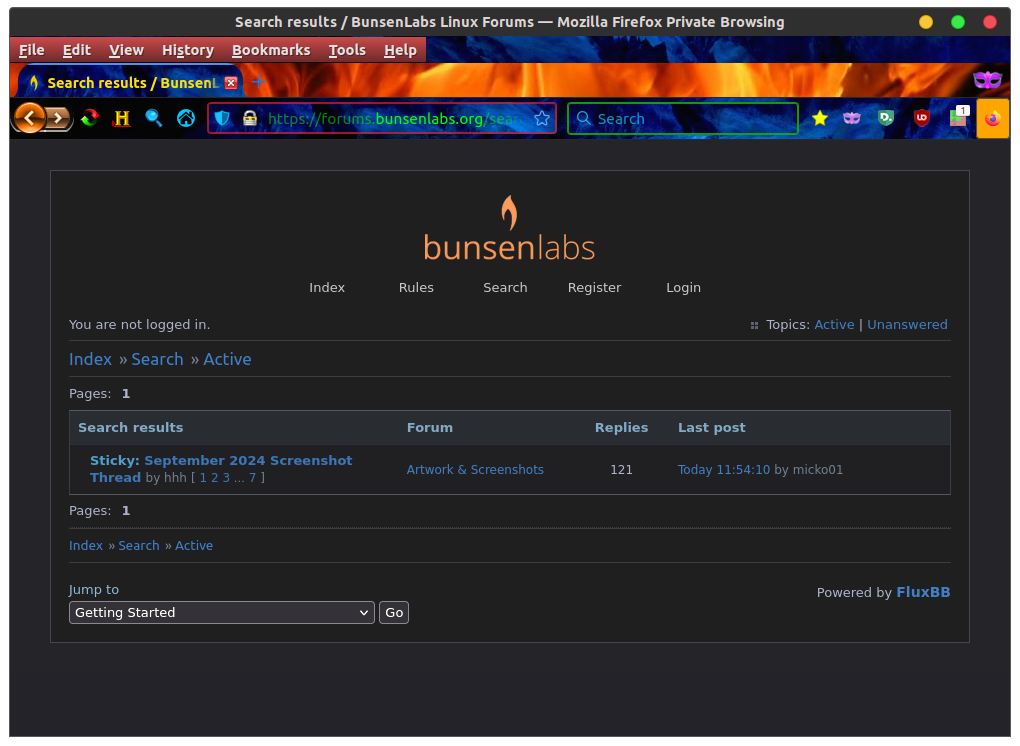Image resolution: width=1020 pixels, height=746 pixels.
Task: Open the History menu
Action: [x=188, y=50]
